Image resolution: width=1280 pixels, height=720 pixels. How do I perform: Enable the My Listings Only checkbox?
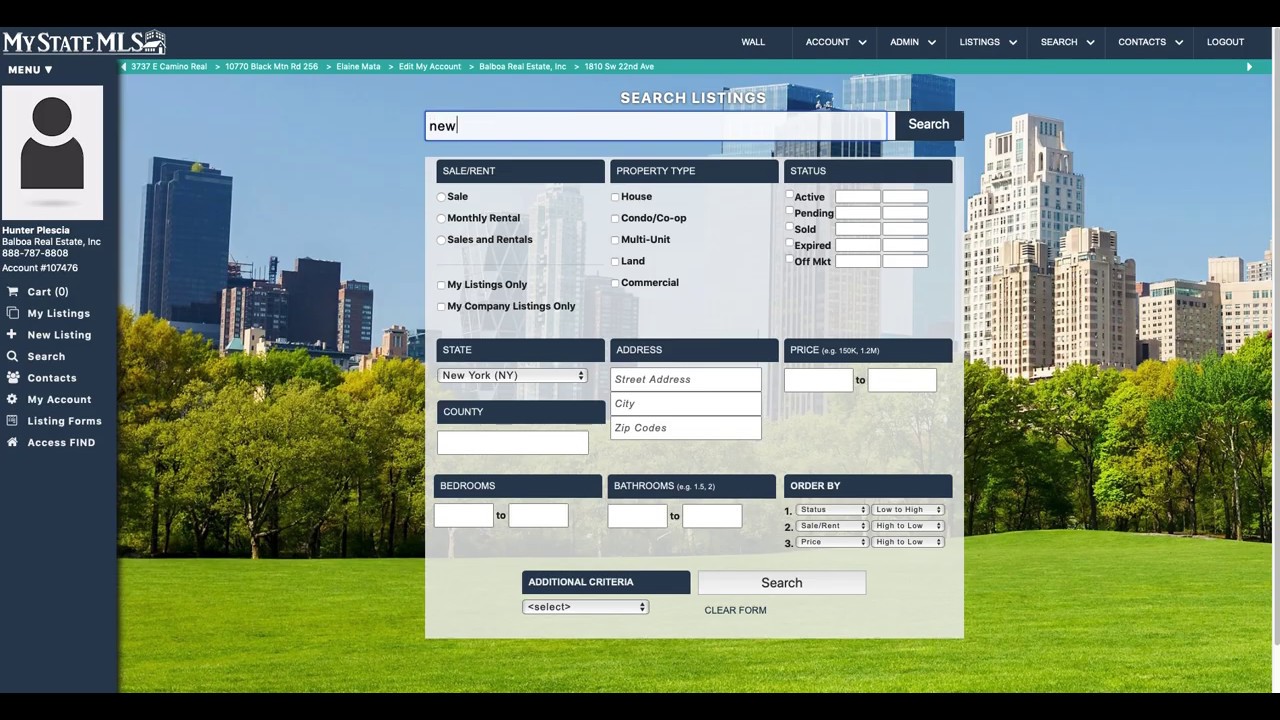click(x=441, y=285)
